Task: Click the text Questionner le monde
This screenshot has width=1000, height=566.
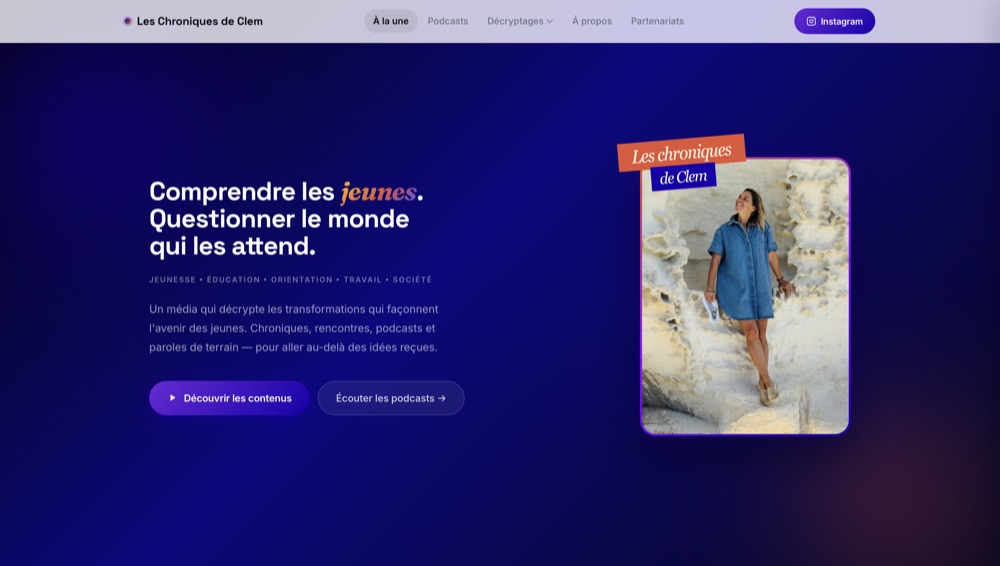Action: pos(279,219)
